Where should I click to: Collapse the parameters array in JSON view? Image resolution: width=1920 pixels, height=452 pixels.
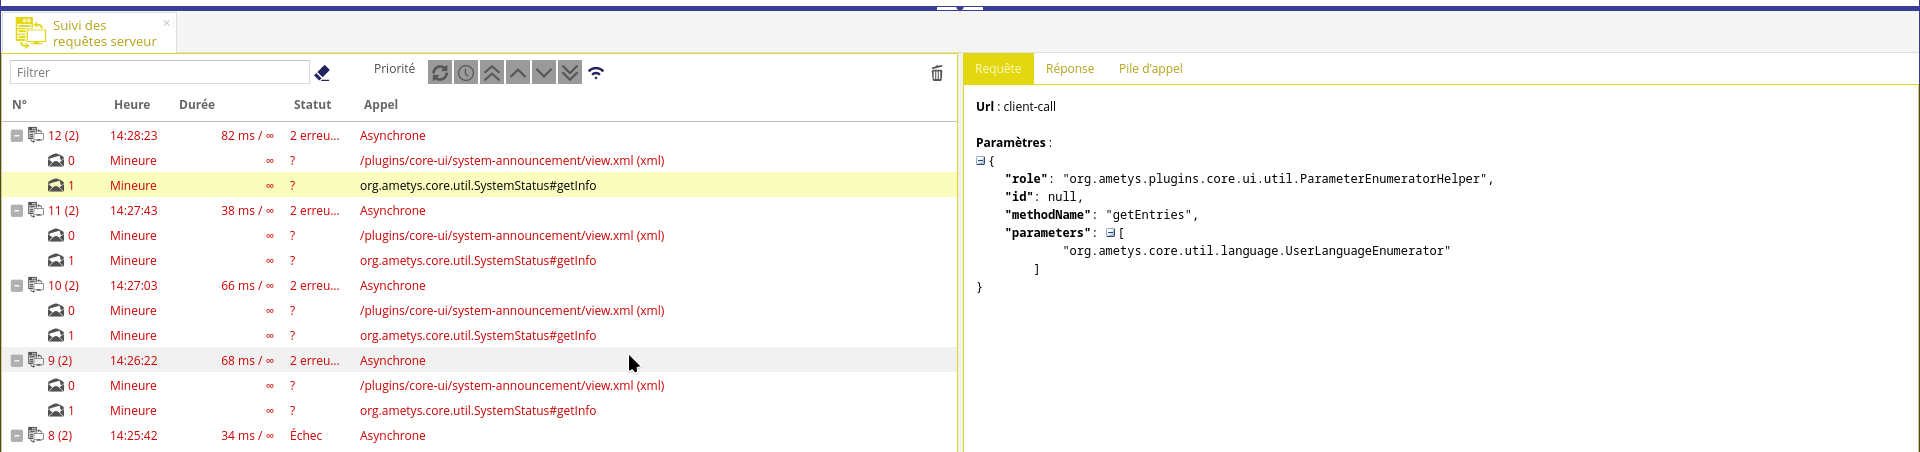[x=1110, y=233]
